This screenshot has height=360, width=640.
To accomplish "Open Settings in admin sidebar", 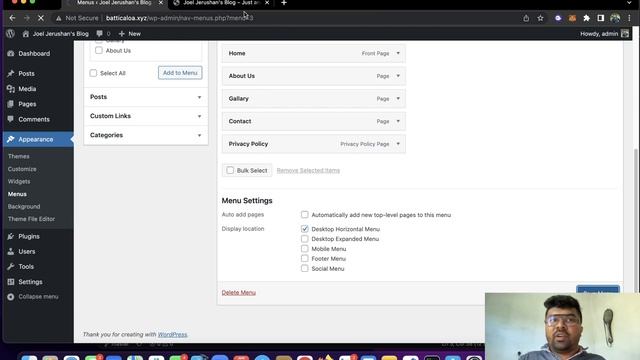I will [30, 282].
